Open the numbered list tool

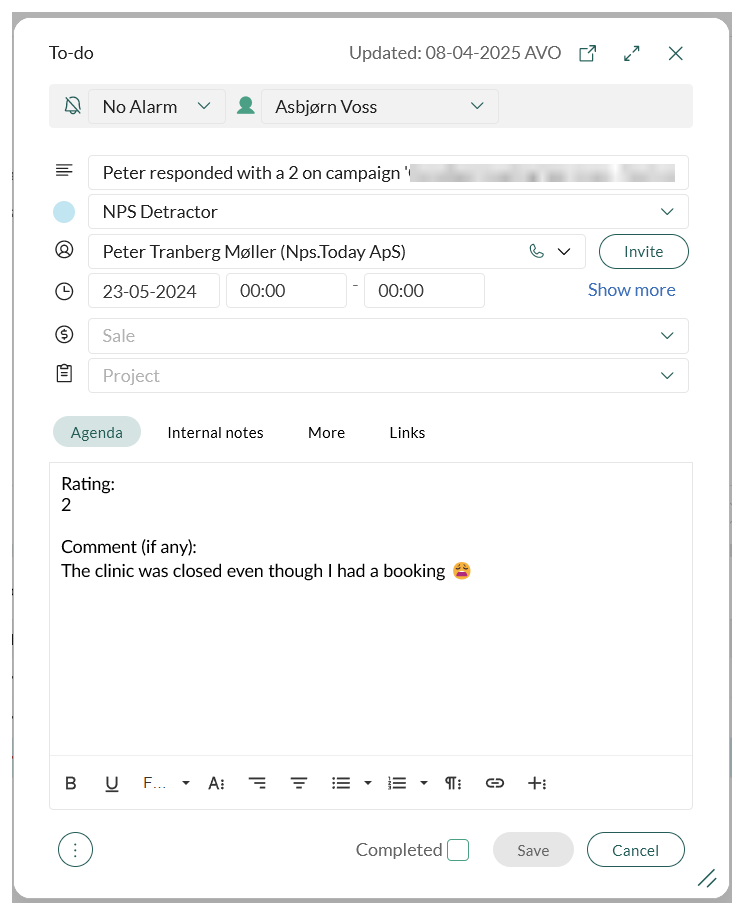(397, 783)
